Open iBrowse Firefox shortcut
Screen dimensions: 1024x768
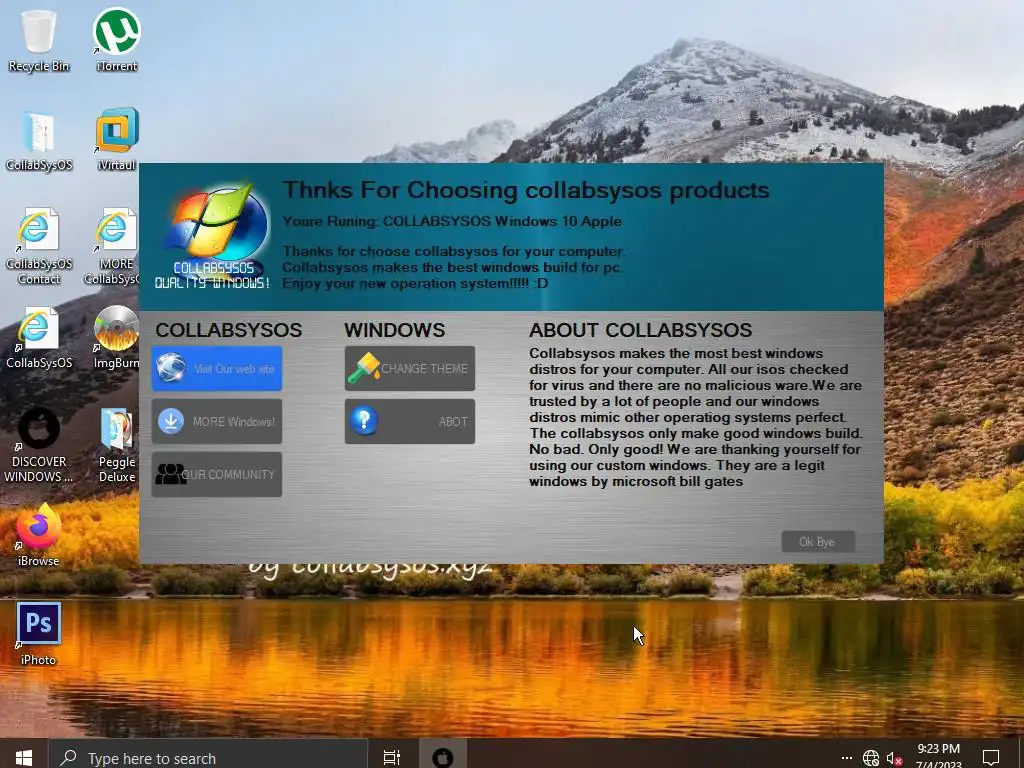point(39,536)
